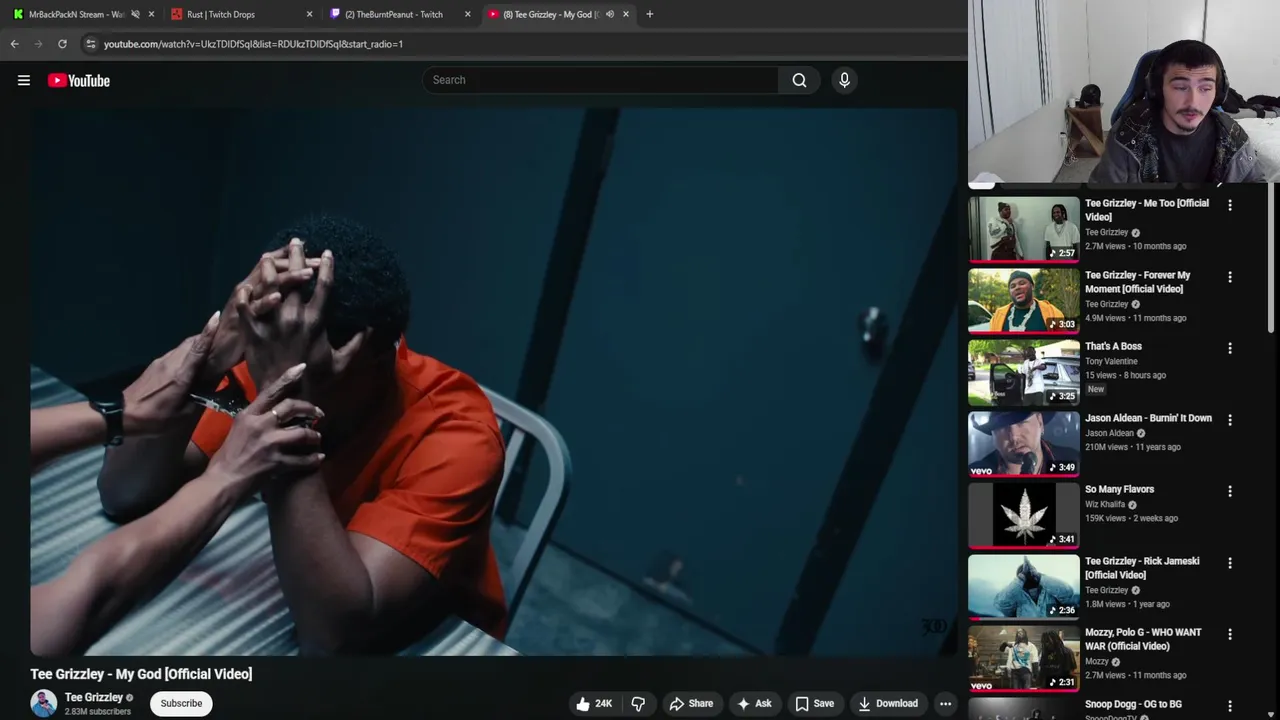Unmute the MrBackPackN tab muted speaker icon
This screenshot has width=1280, height=720.
tap(135, 14)
